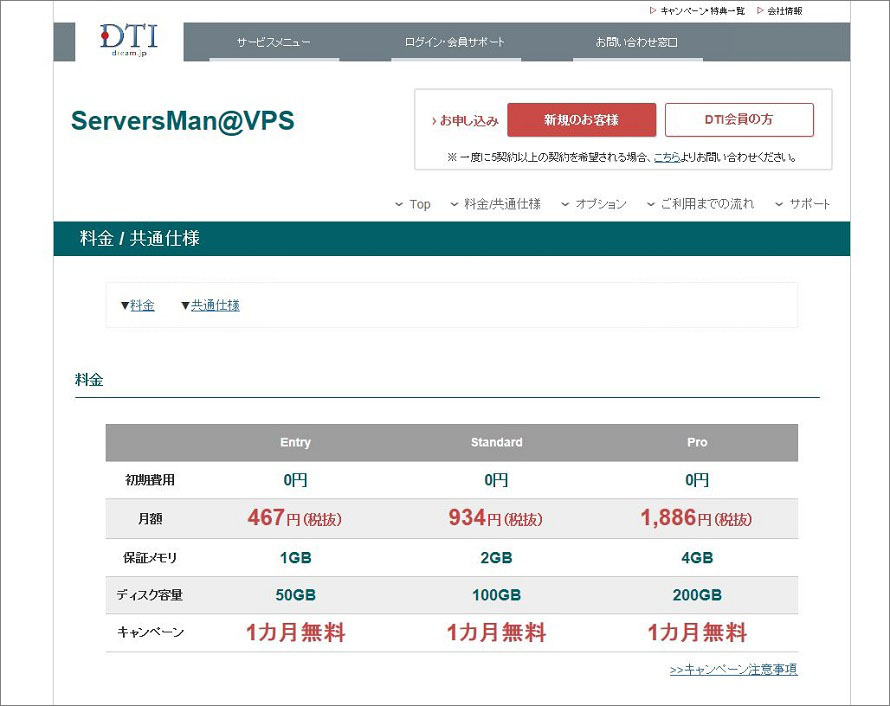Screen dimensions: 890x706
Task: Click the 1,886円 monthly price
Action: 696,518
